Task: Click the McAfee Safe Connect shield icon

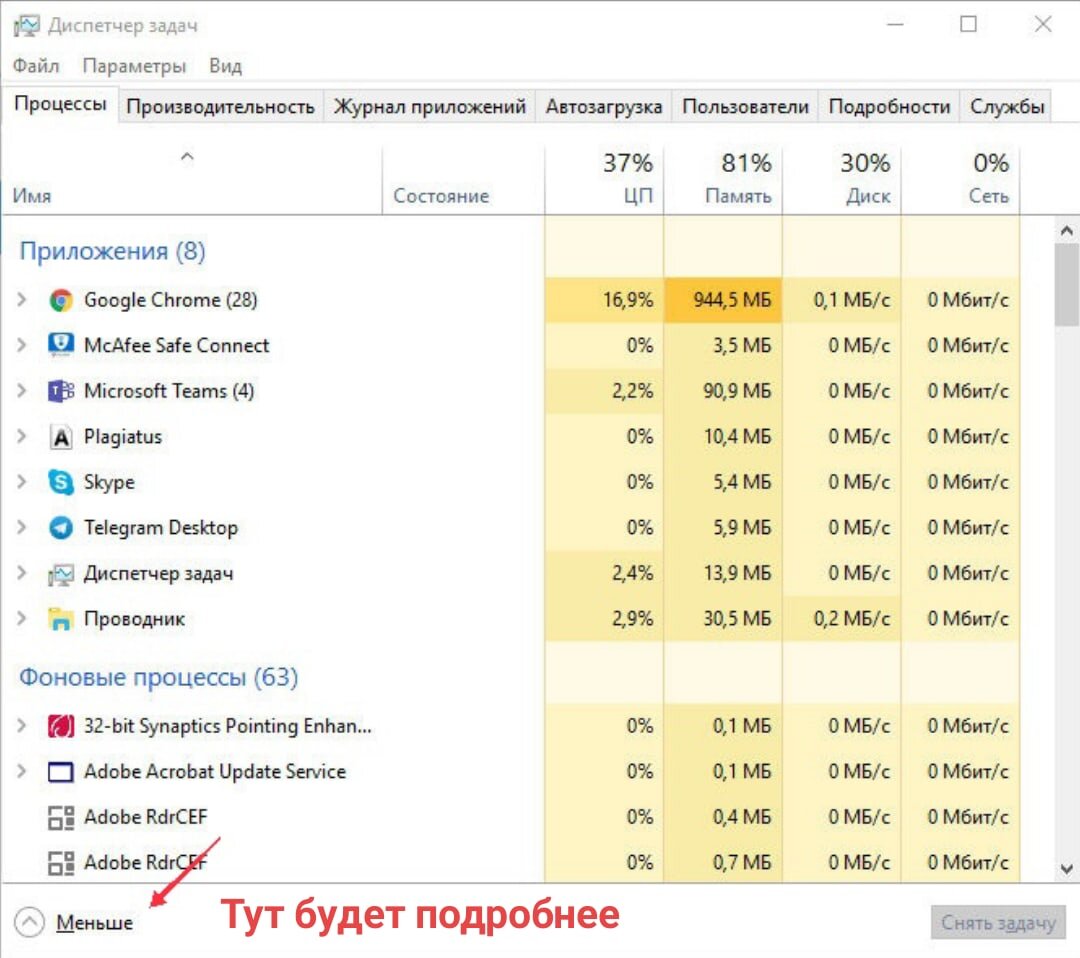Action: click(61, 346)
